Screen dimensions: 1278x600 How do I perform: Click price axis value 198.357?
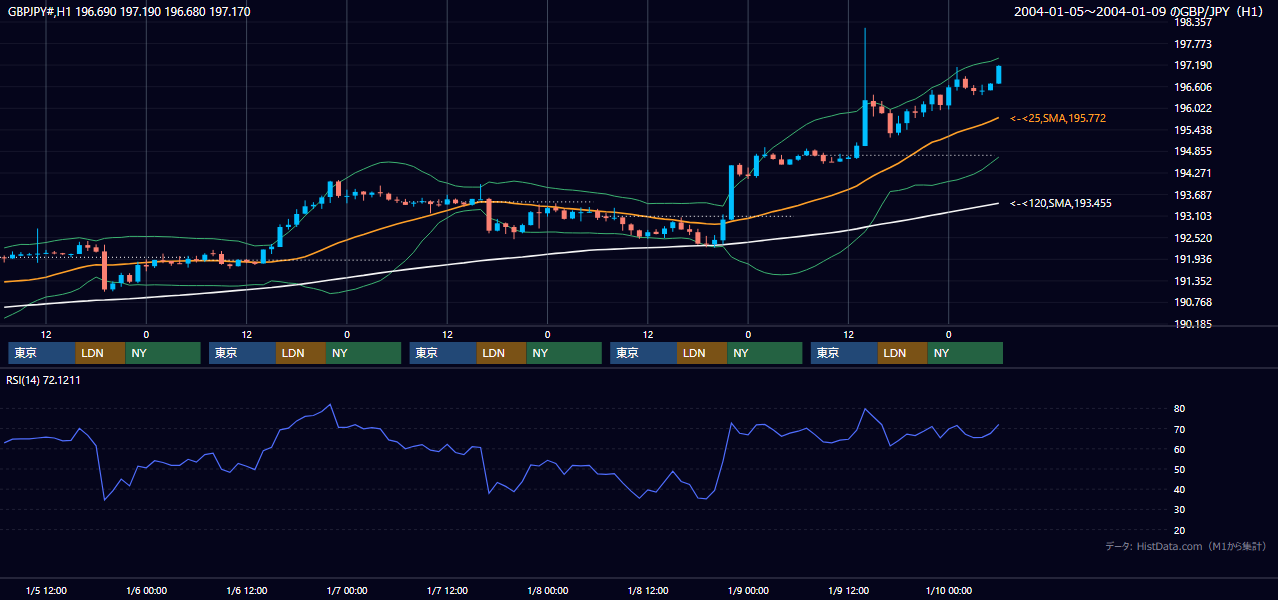[x=1192, y=22]
